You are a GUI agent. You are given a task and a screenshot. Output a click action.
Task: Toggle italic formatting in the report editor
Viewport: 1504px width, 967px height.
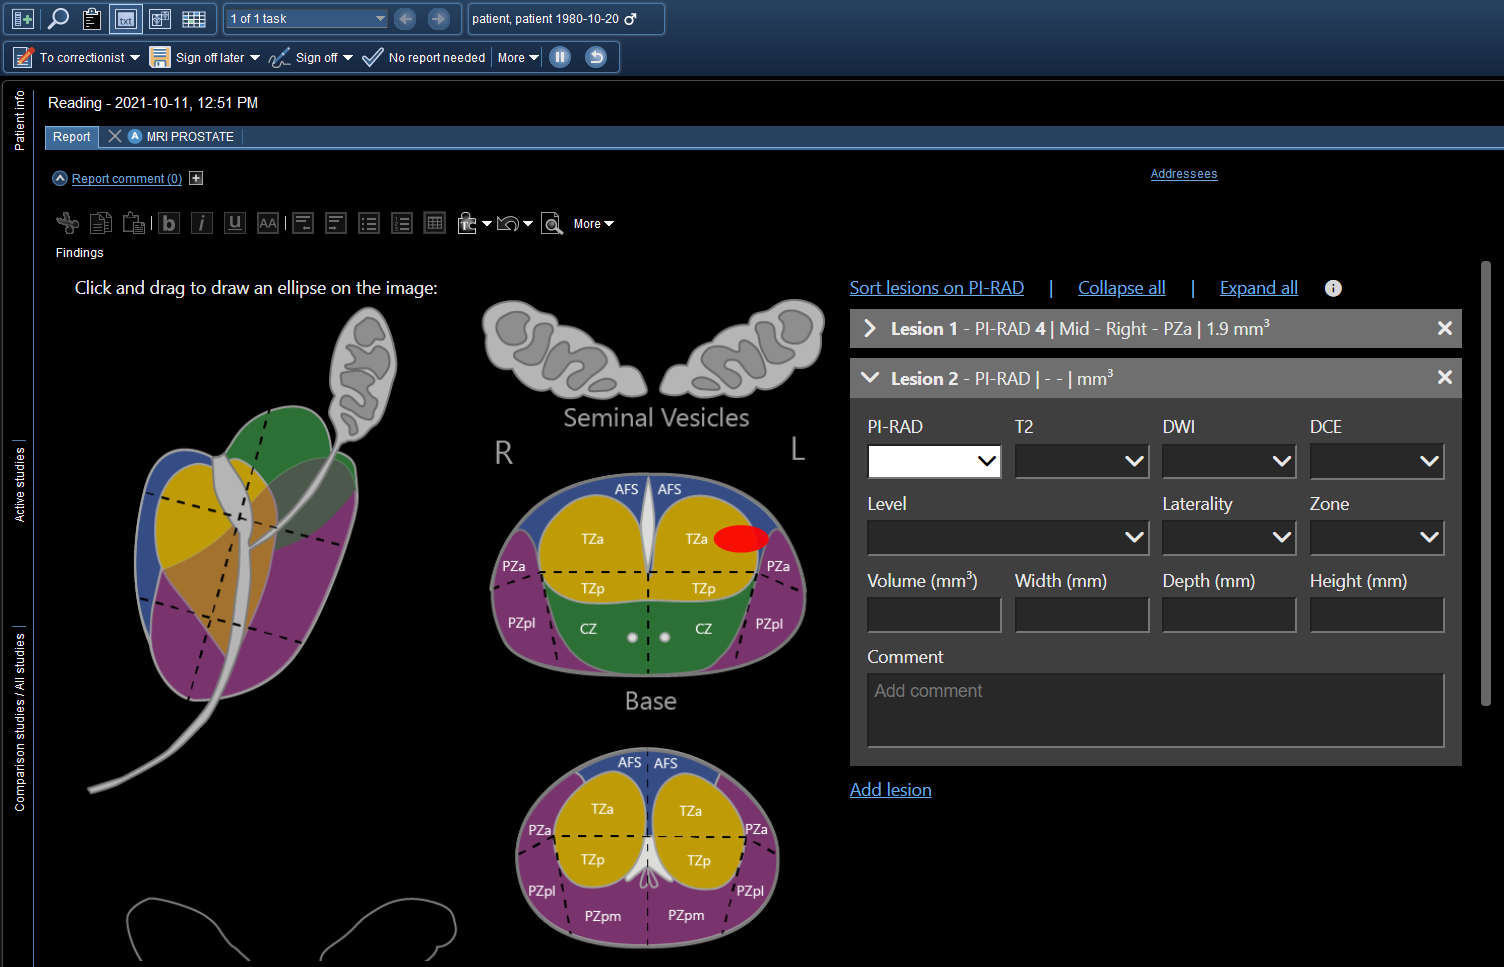pyautogui.click(x=202, y=223)
